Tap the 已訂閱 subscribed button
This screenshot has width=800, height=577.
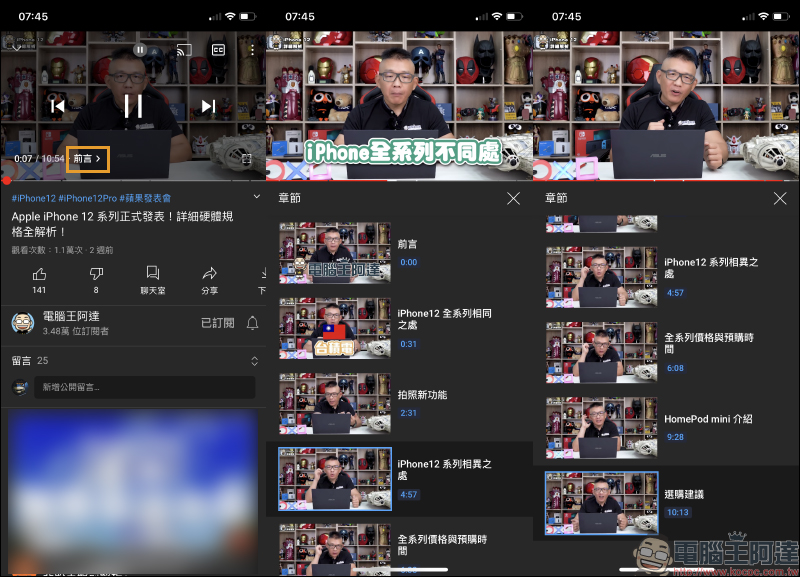point(217,323)
